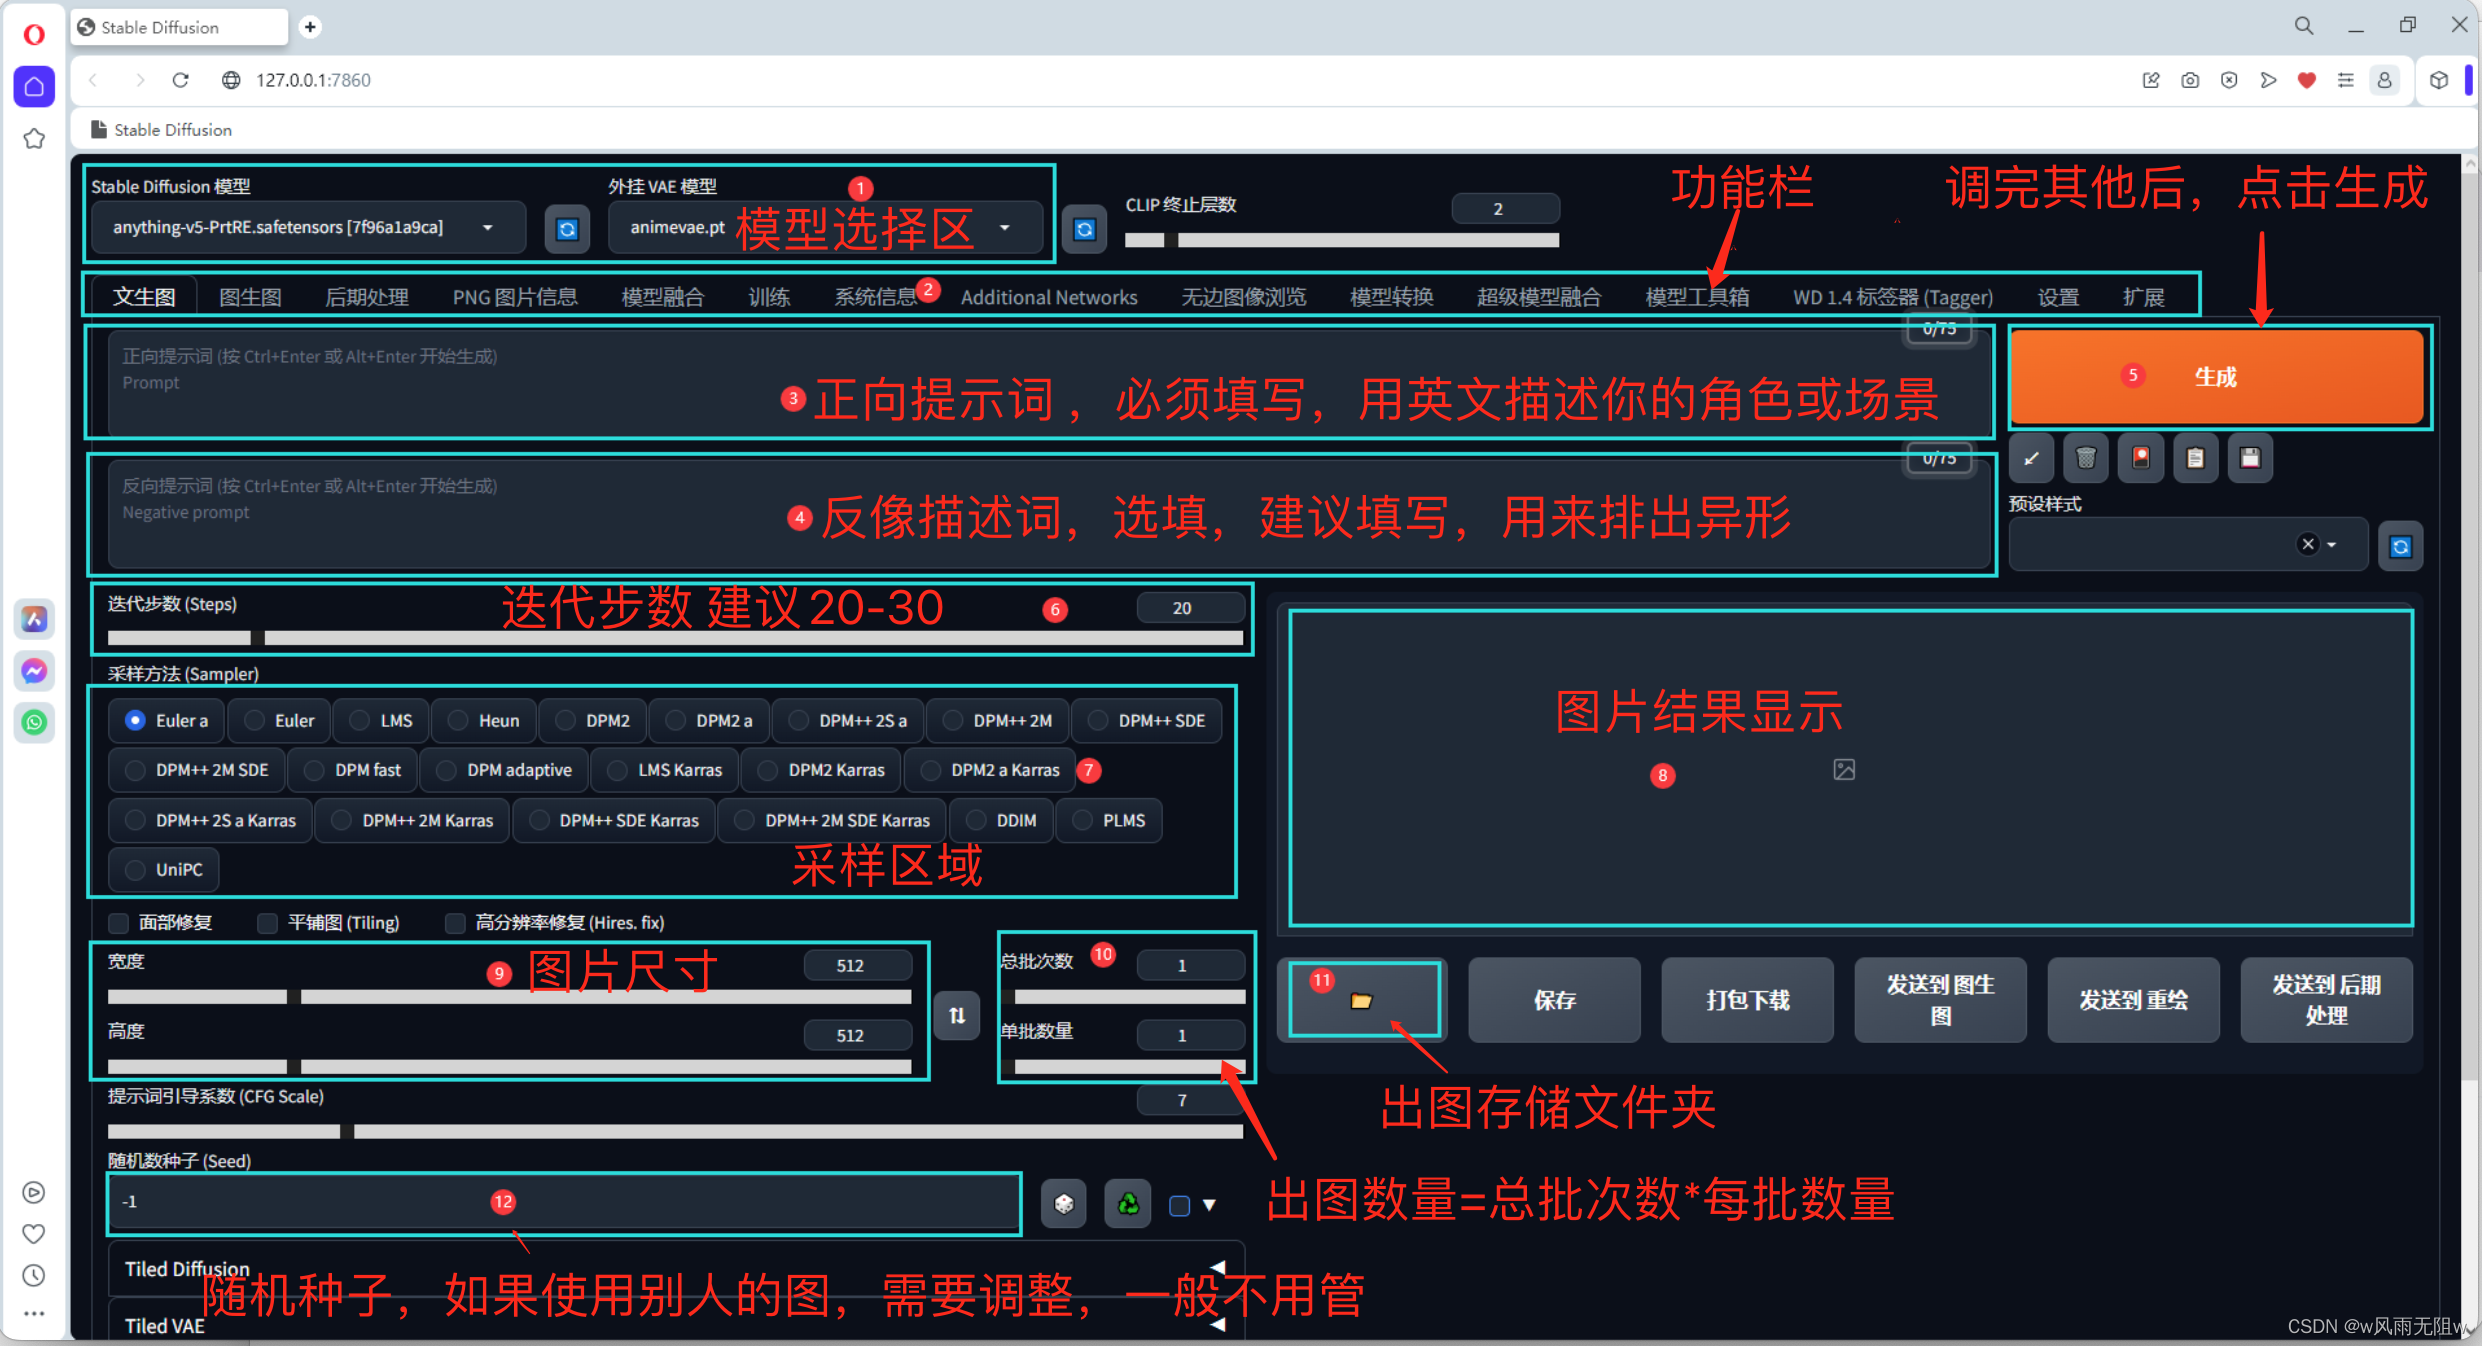Expand the Tiled Diffusion section
Screen dimensions: 2482x1346
1219,1266
